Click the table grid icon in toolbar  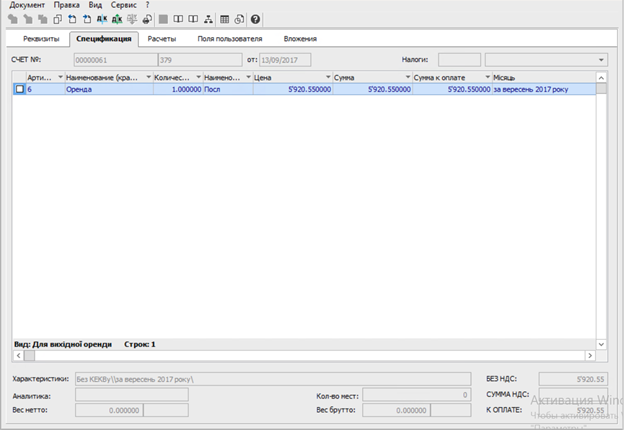225,19
